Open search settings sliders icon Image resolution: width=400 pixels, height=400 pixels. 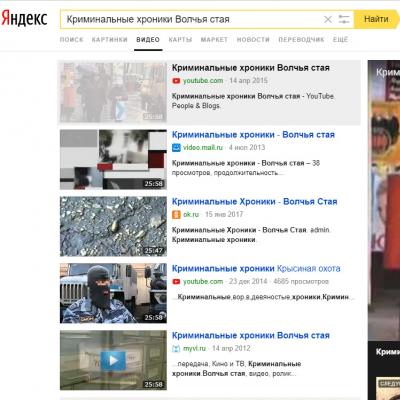[344, 19]
